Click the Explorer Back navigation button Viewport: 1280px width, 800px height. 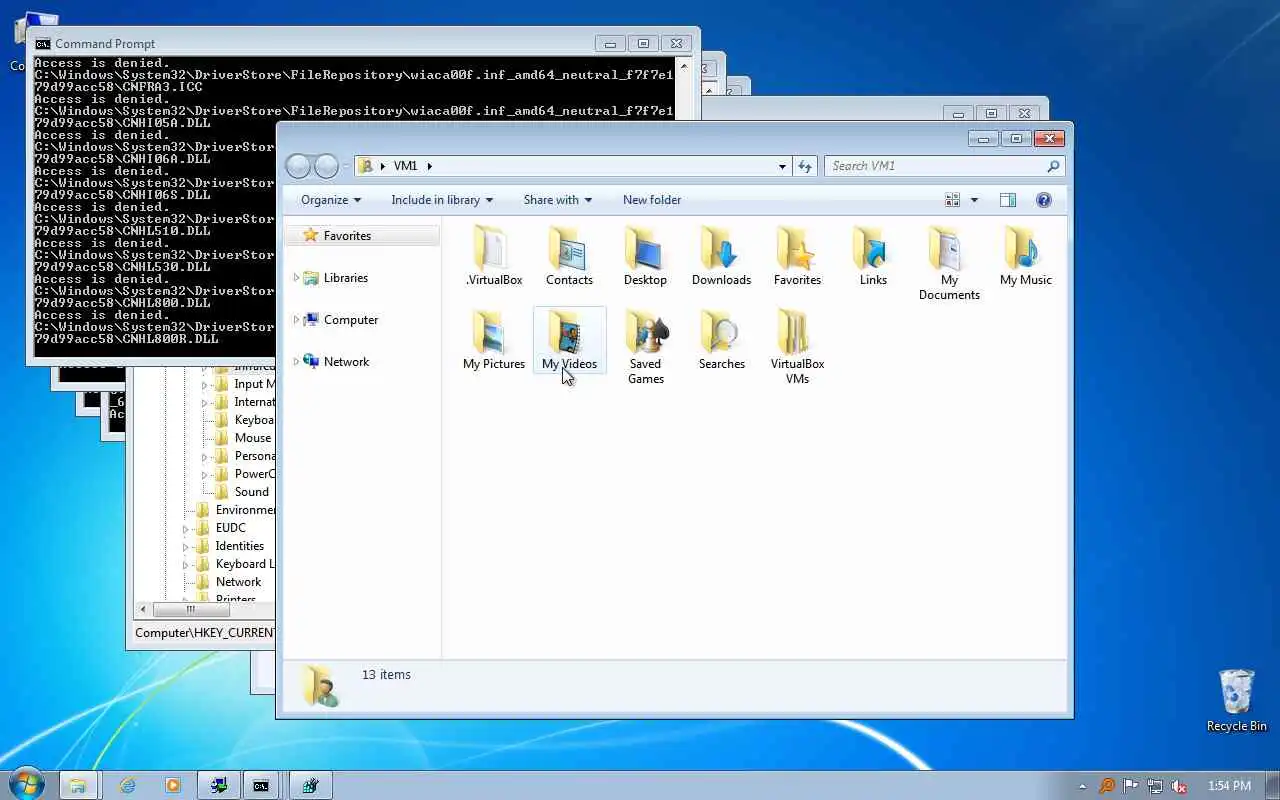(299, 166)
